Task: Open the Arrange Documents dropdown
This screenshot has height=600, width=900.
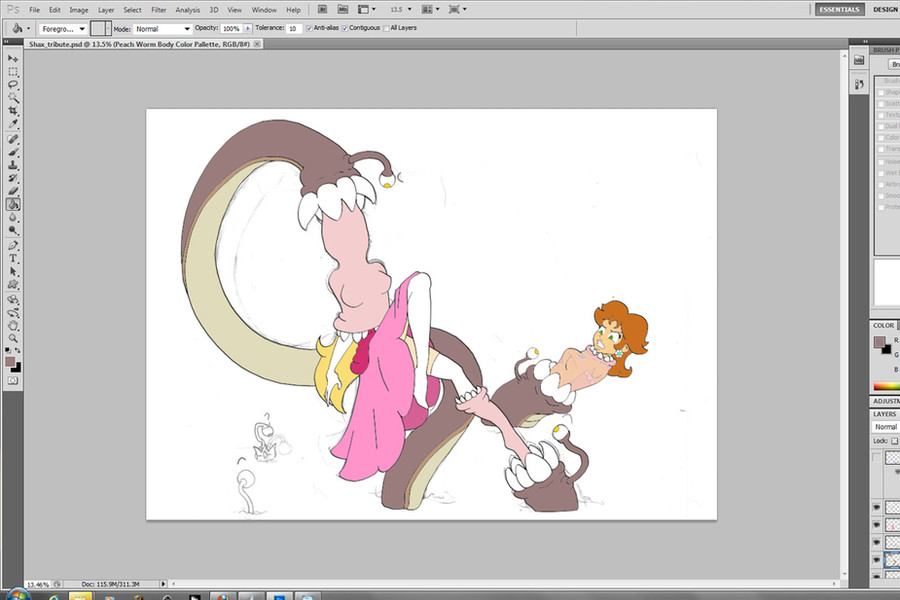Action: coord(430,9)
